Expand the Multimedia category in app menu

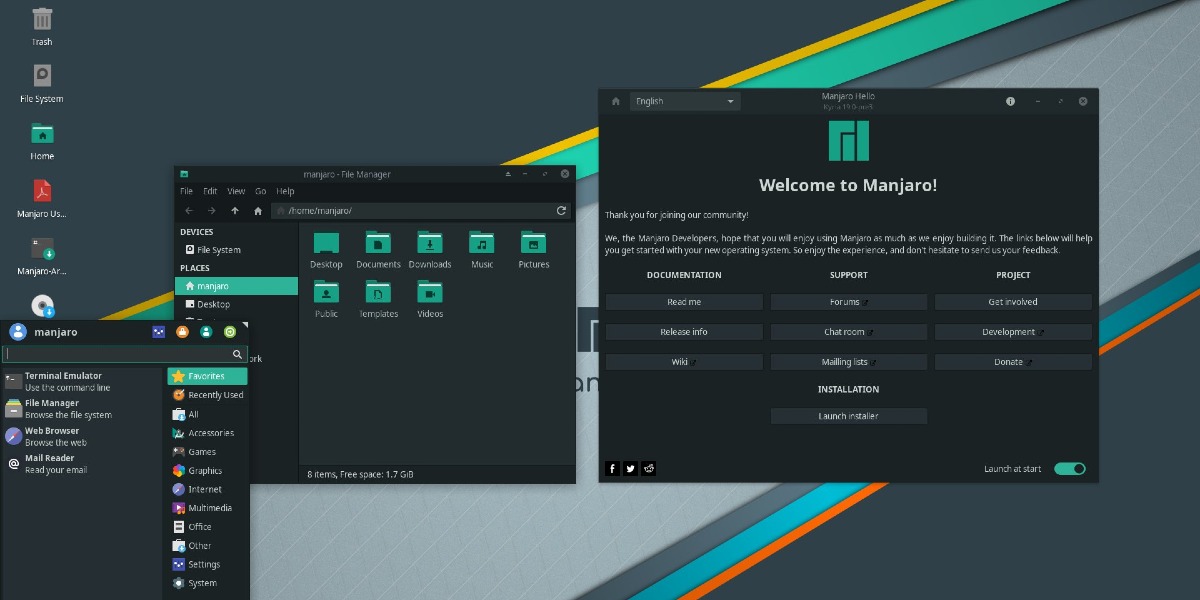[208, 508]
